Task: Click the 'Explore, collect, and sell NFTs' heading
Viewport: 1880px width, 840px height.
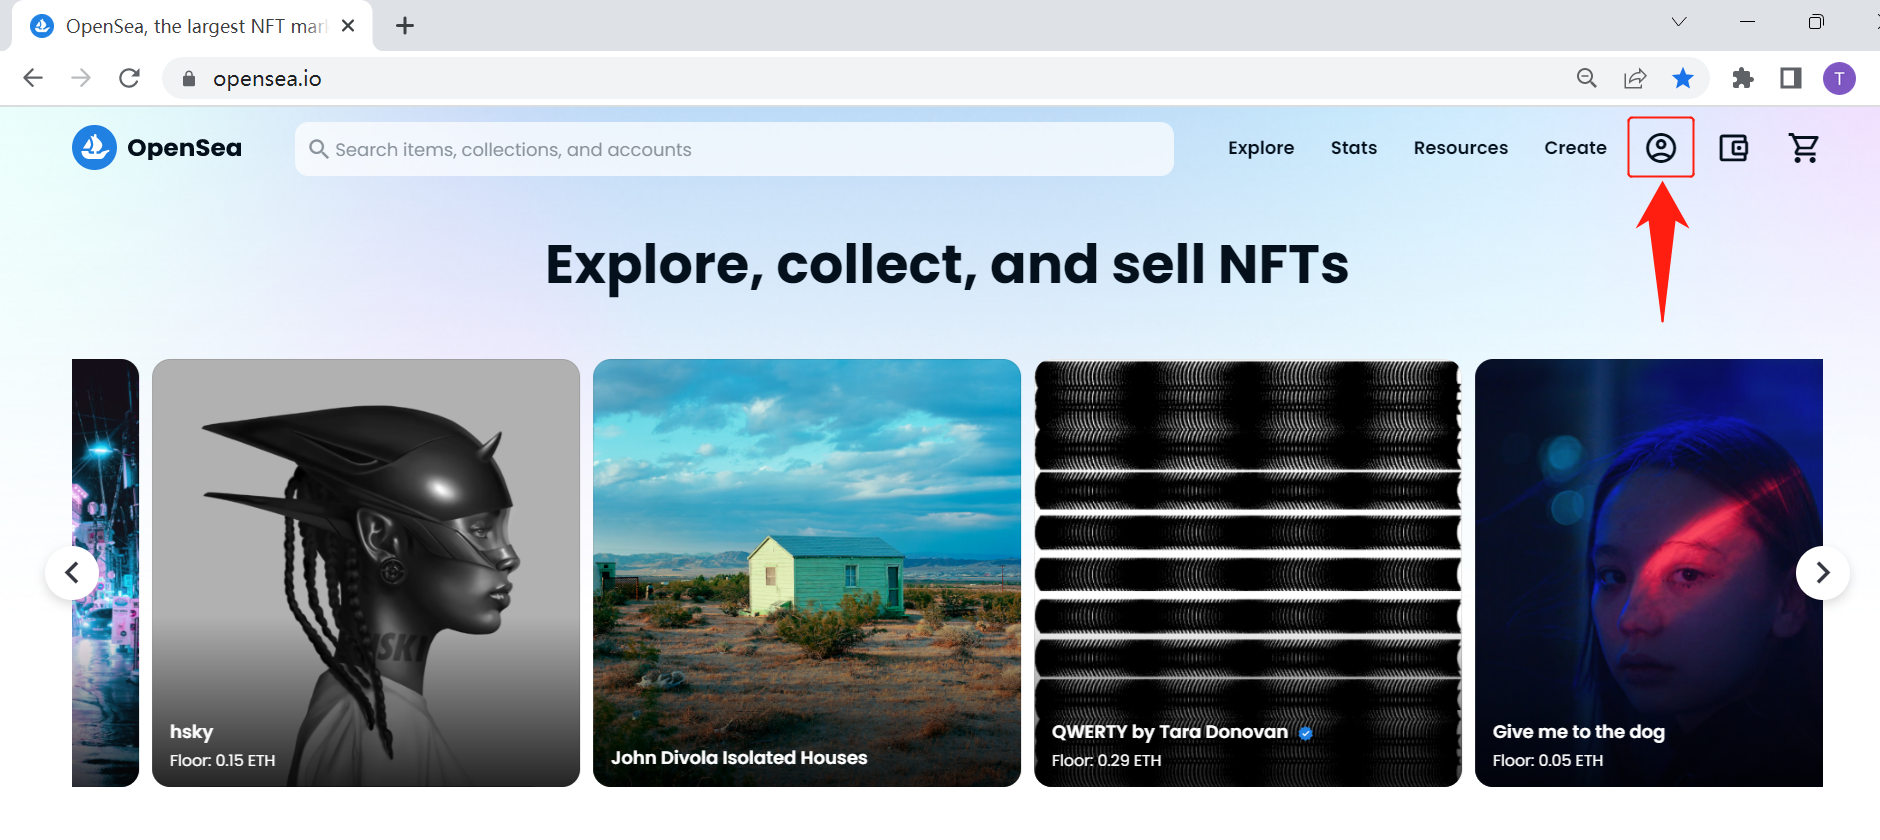Action: click(947, 265)
